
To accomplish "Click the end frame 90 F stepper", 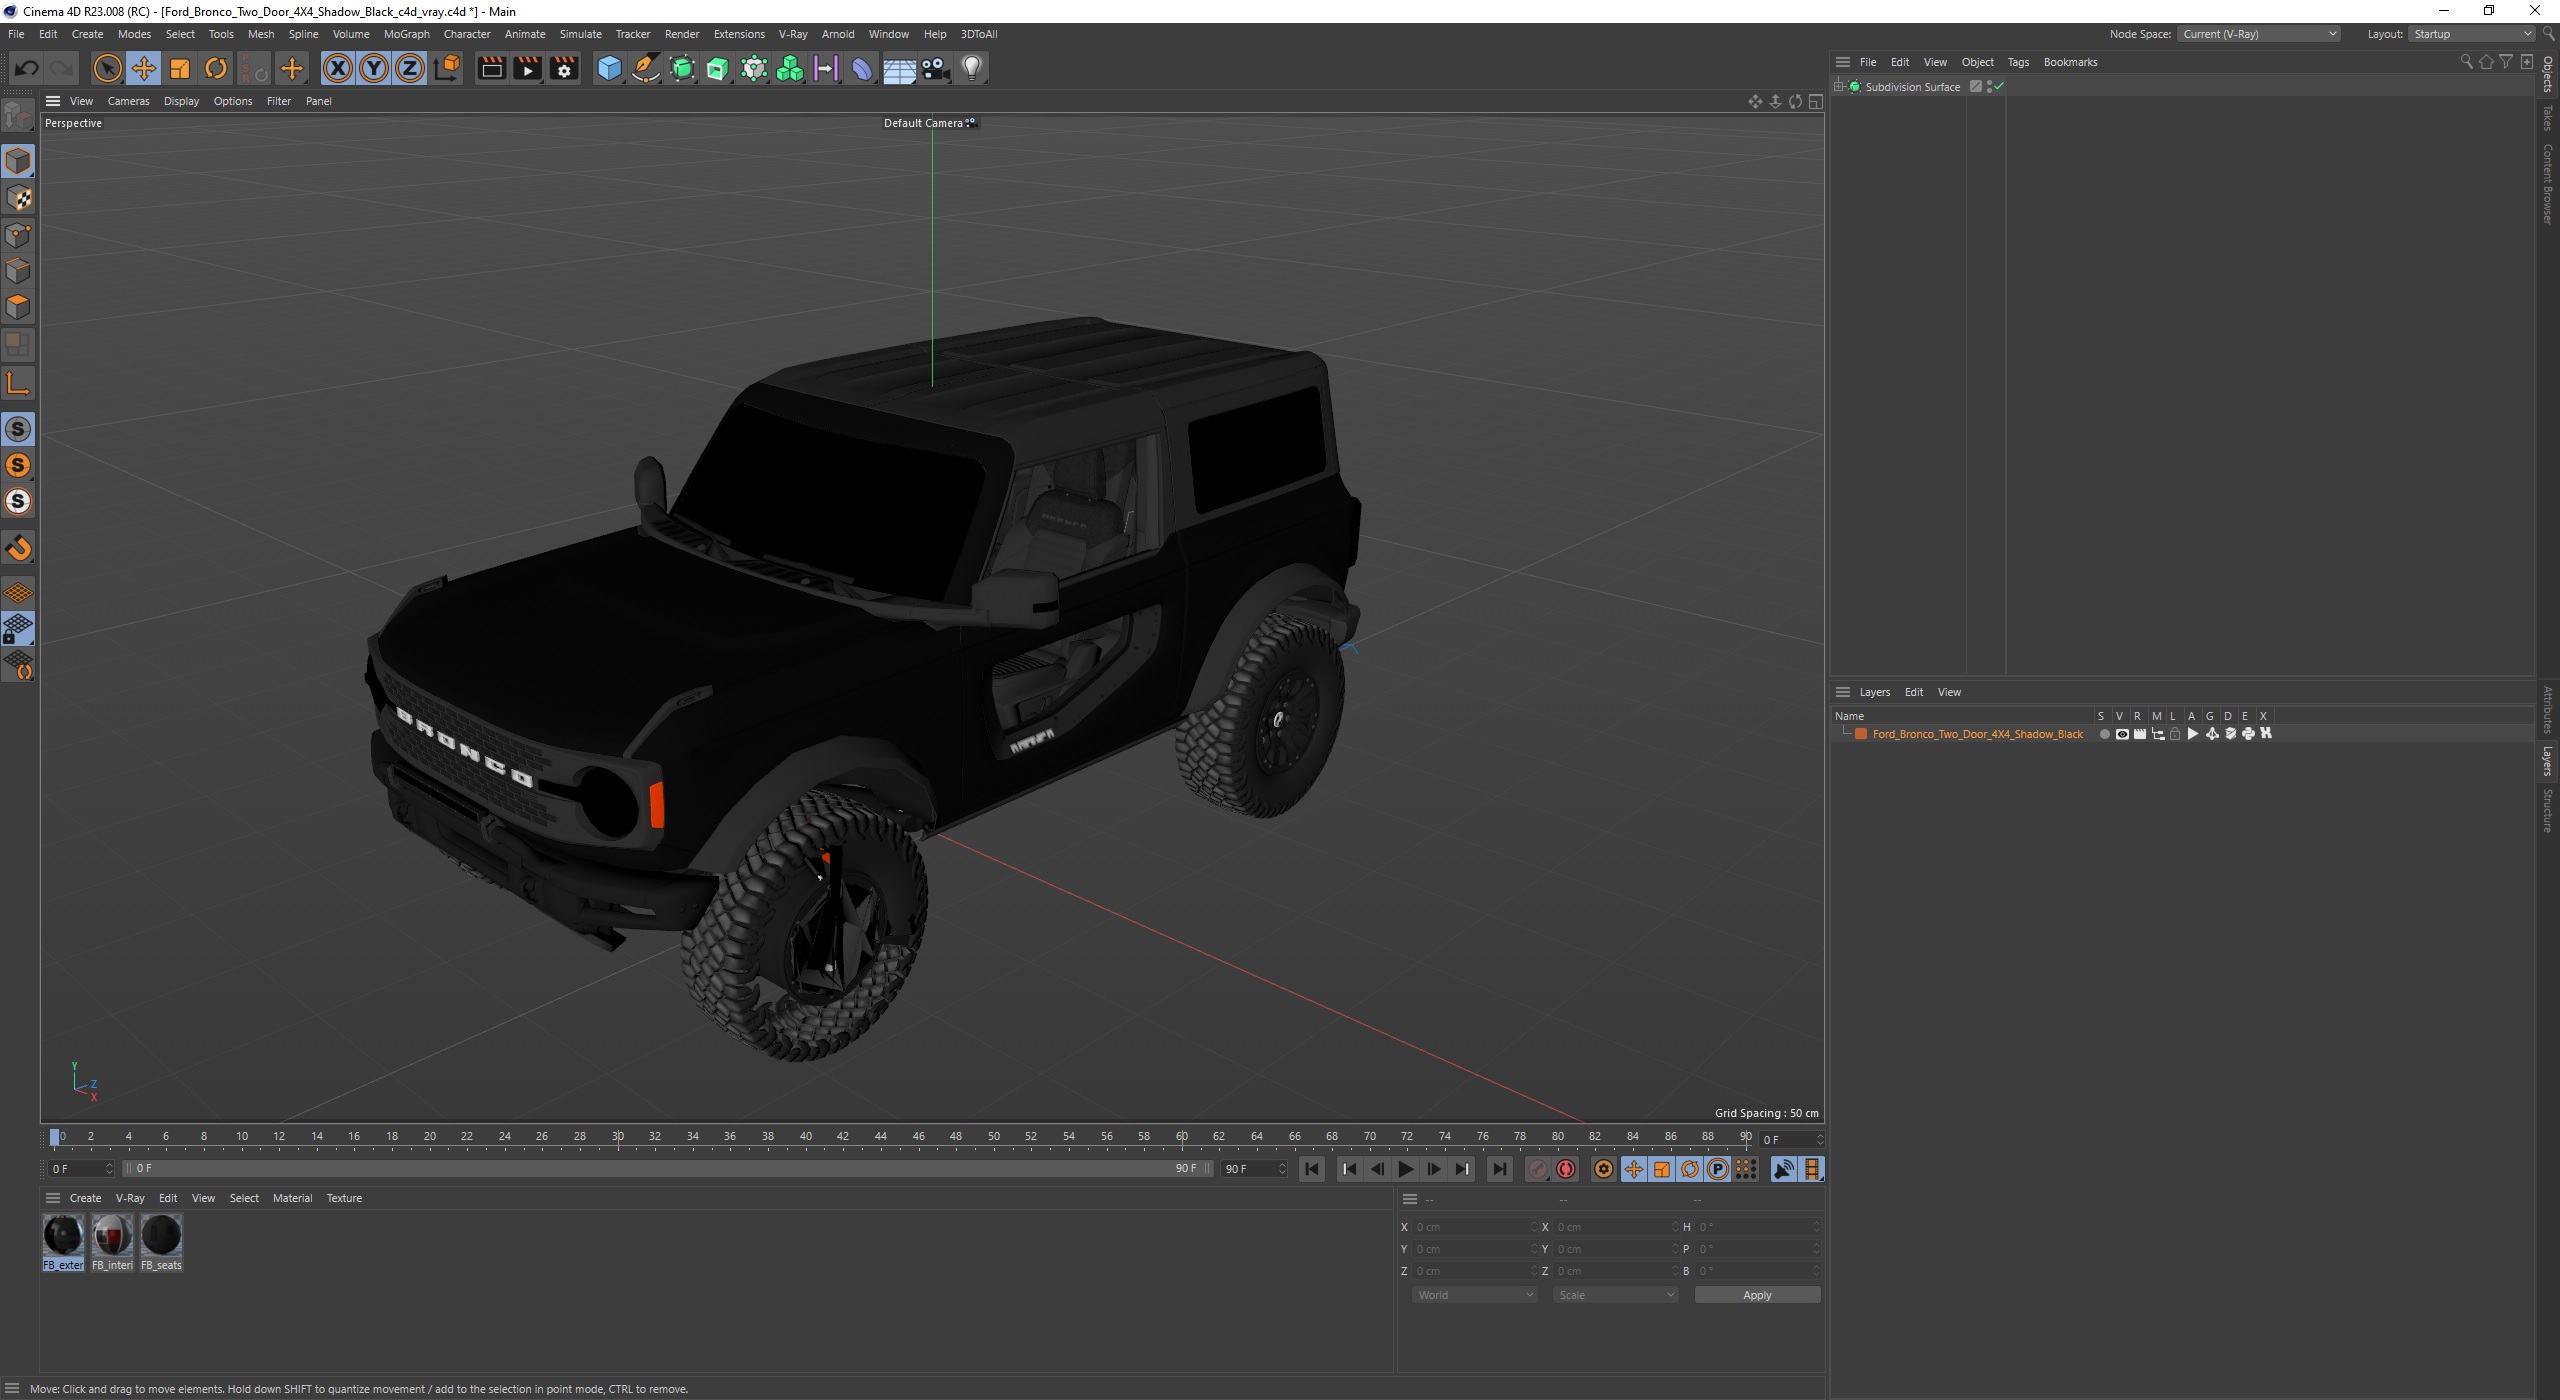I will pos(1282,1169).
